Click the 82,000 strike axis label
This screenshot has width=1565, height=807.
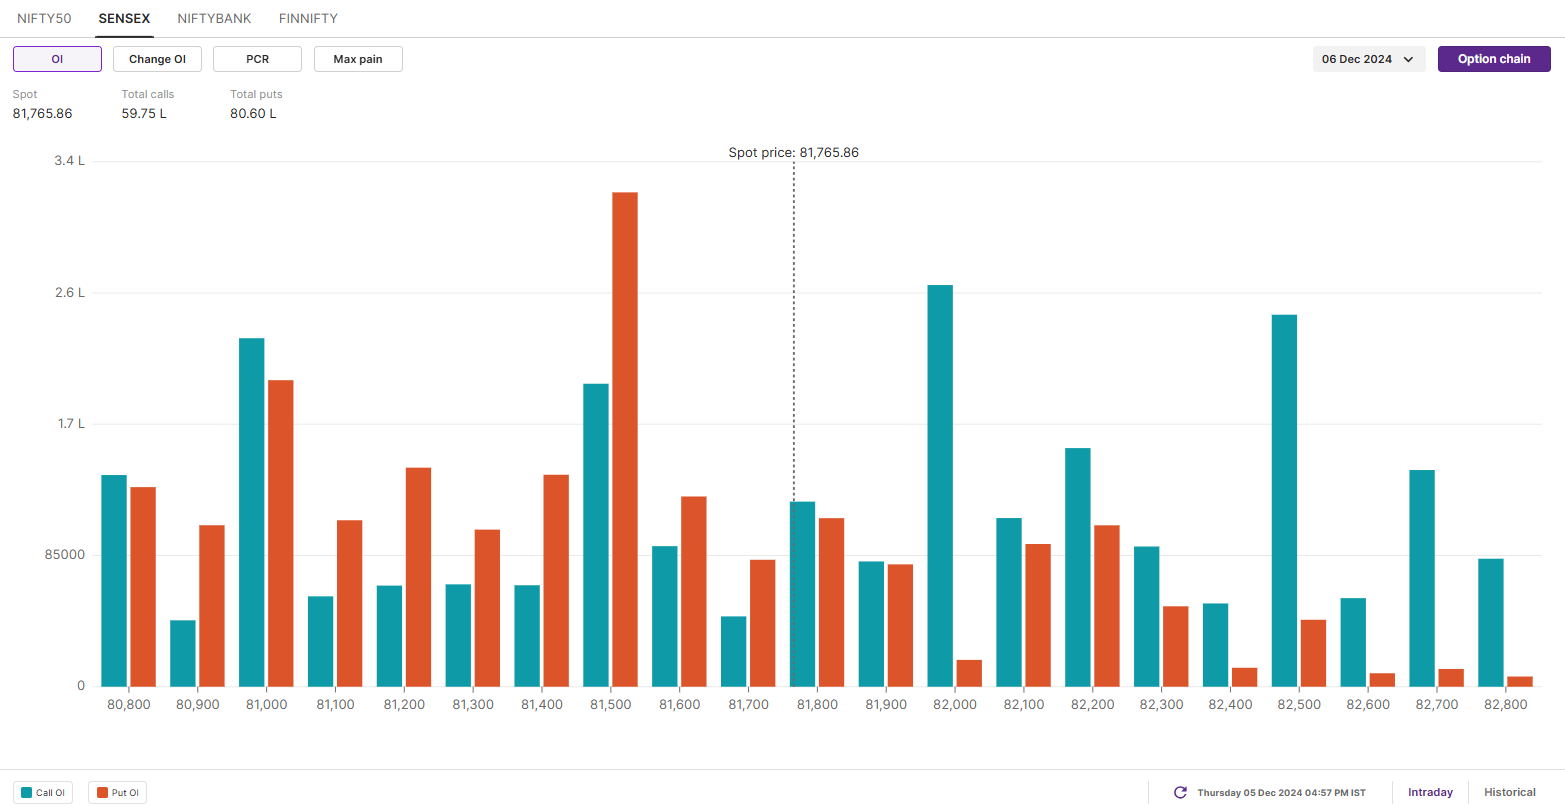955,704
